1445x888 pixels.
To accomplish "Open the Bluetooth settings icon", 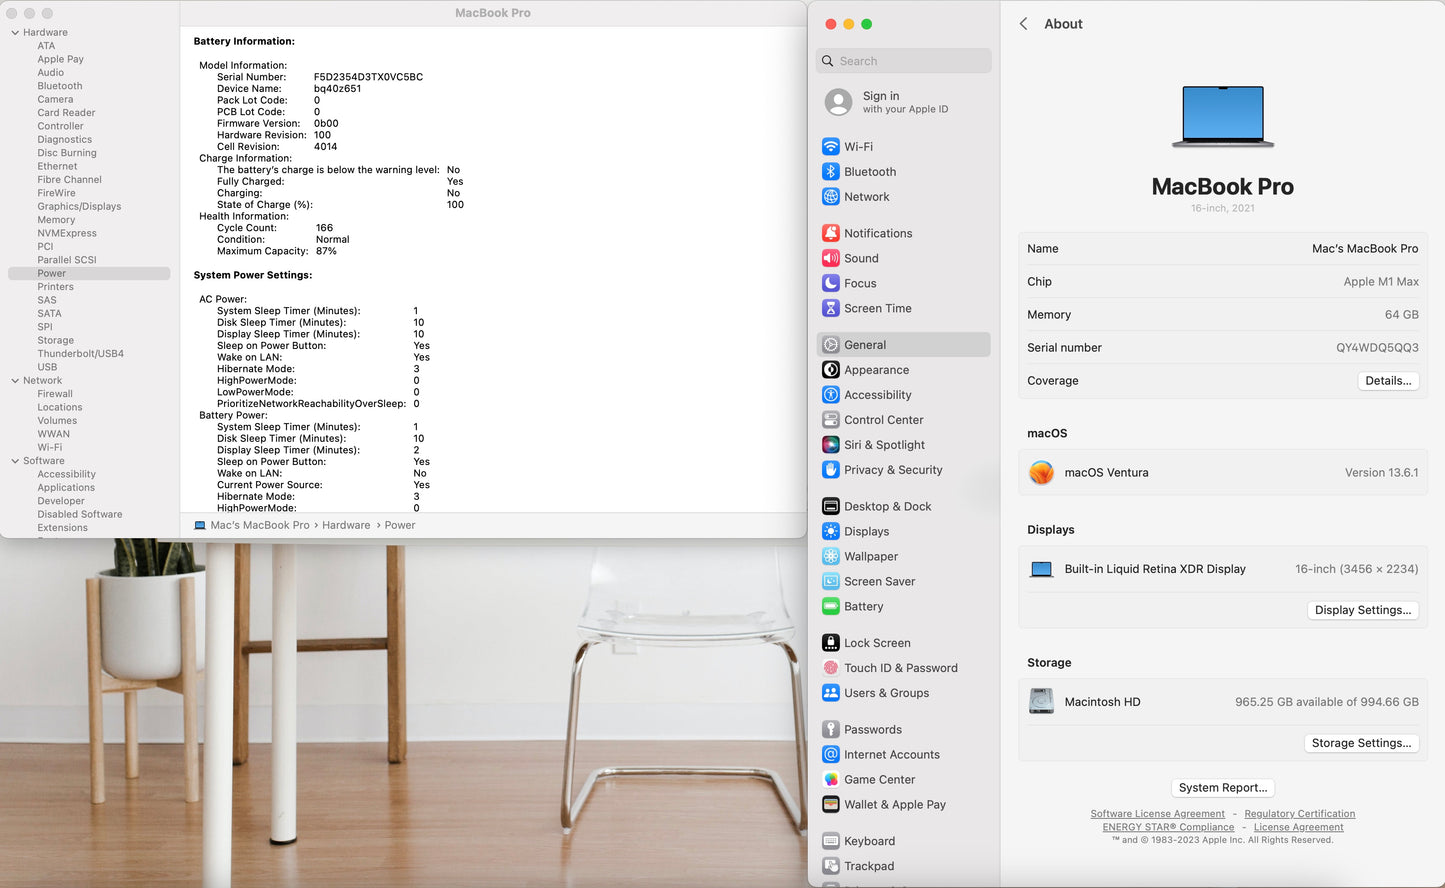I will [831, 171].
